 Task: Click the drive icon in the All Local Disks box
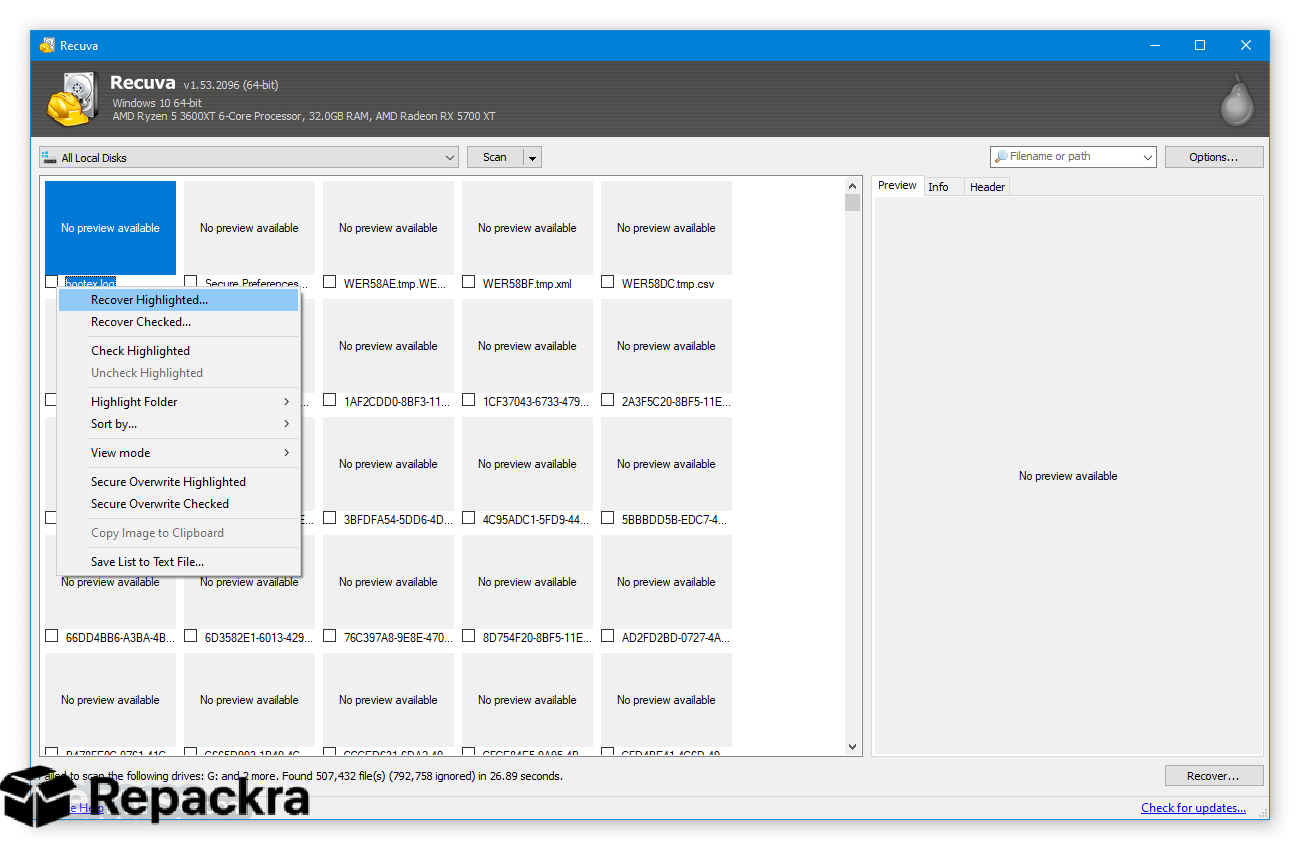[49, 157]
